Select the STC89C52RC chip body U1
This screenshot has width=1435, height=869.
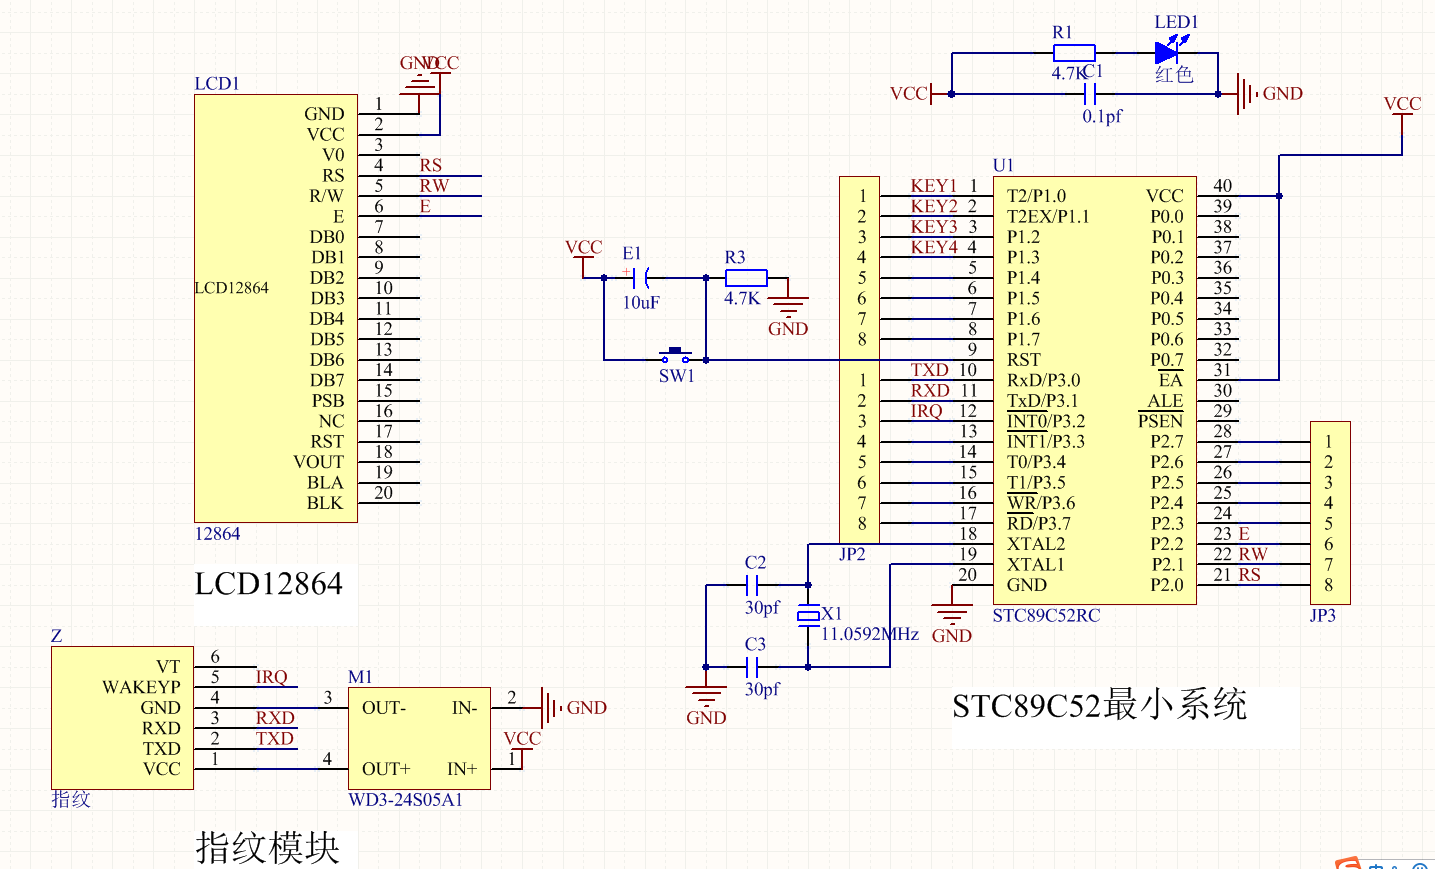(x=1095, y=390)
